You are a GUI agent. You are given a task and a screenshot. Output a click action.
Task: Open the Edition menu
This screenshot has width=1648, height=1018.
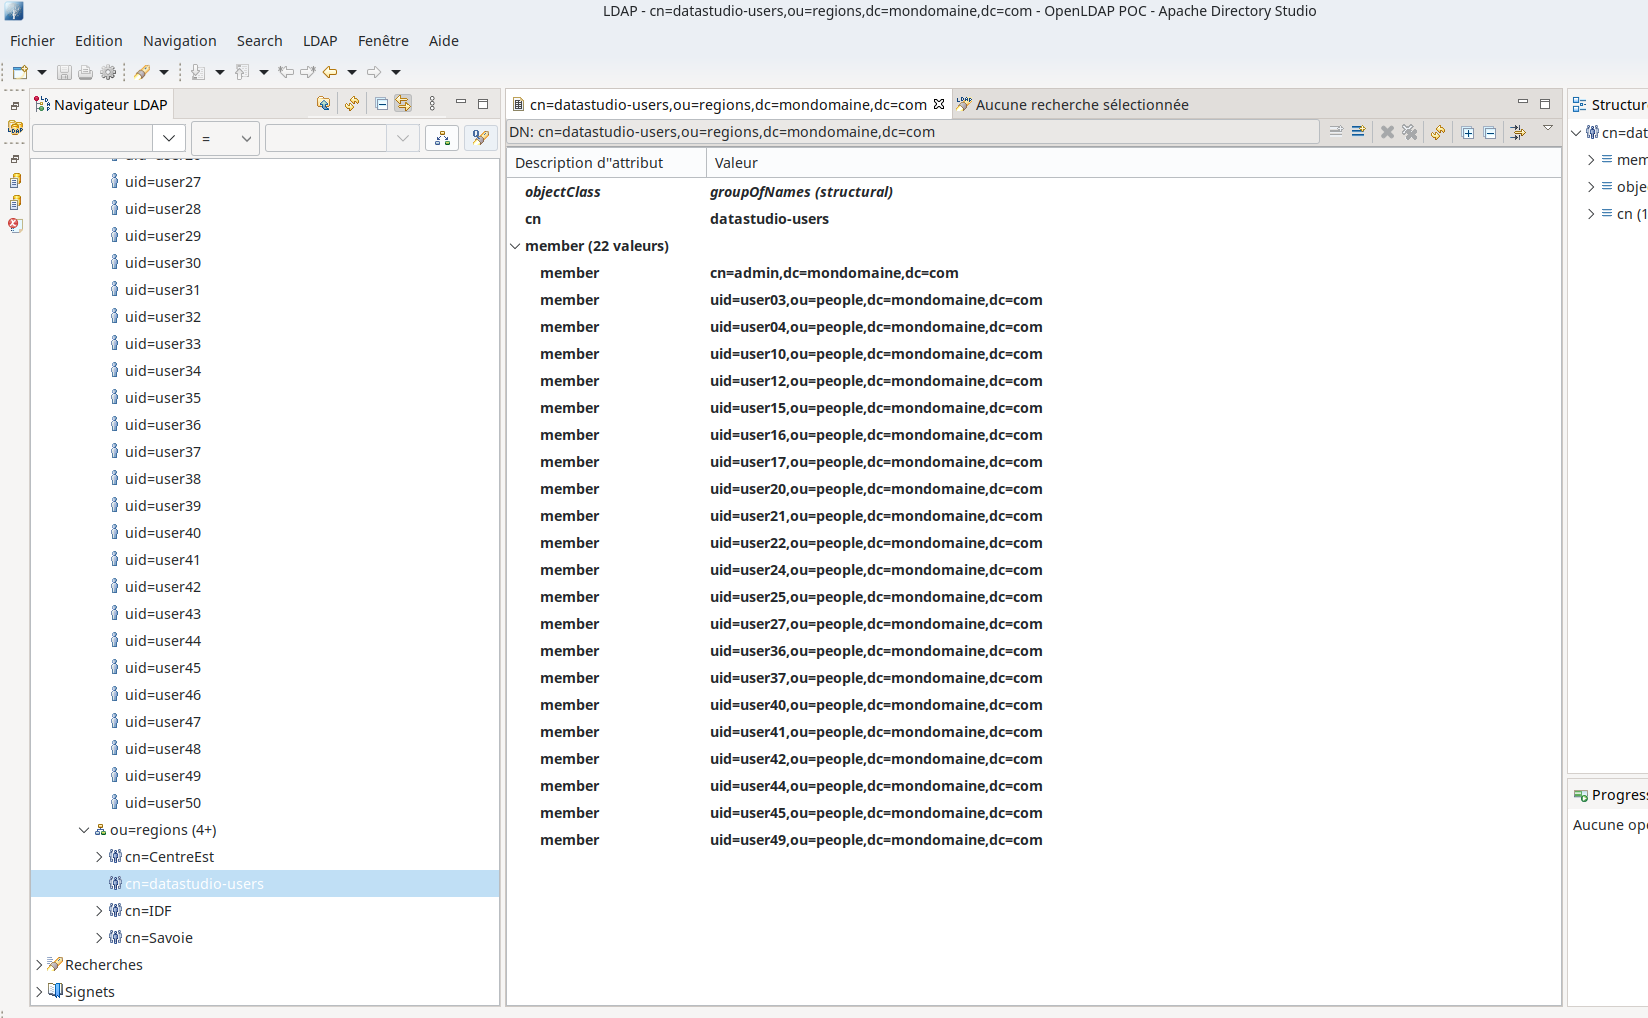tap(99, 41)
